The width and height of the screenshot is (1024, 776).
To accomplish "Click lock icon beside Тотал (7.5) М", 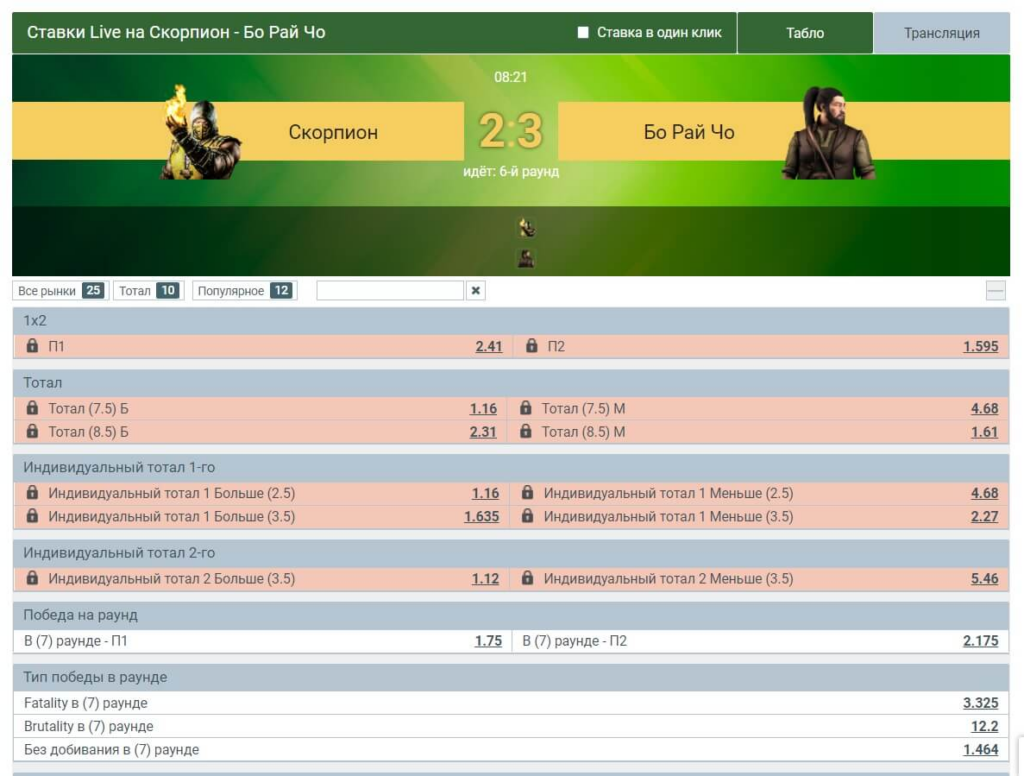I will 526,408.
